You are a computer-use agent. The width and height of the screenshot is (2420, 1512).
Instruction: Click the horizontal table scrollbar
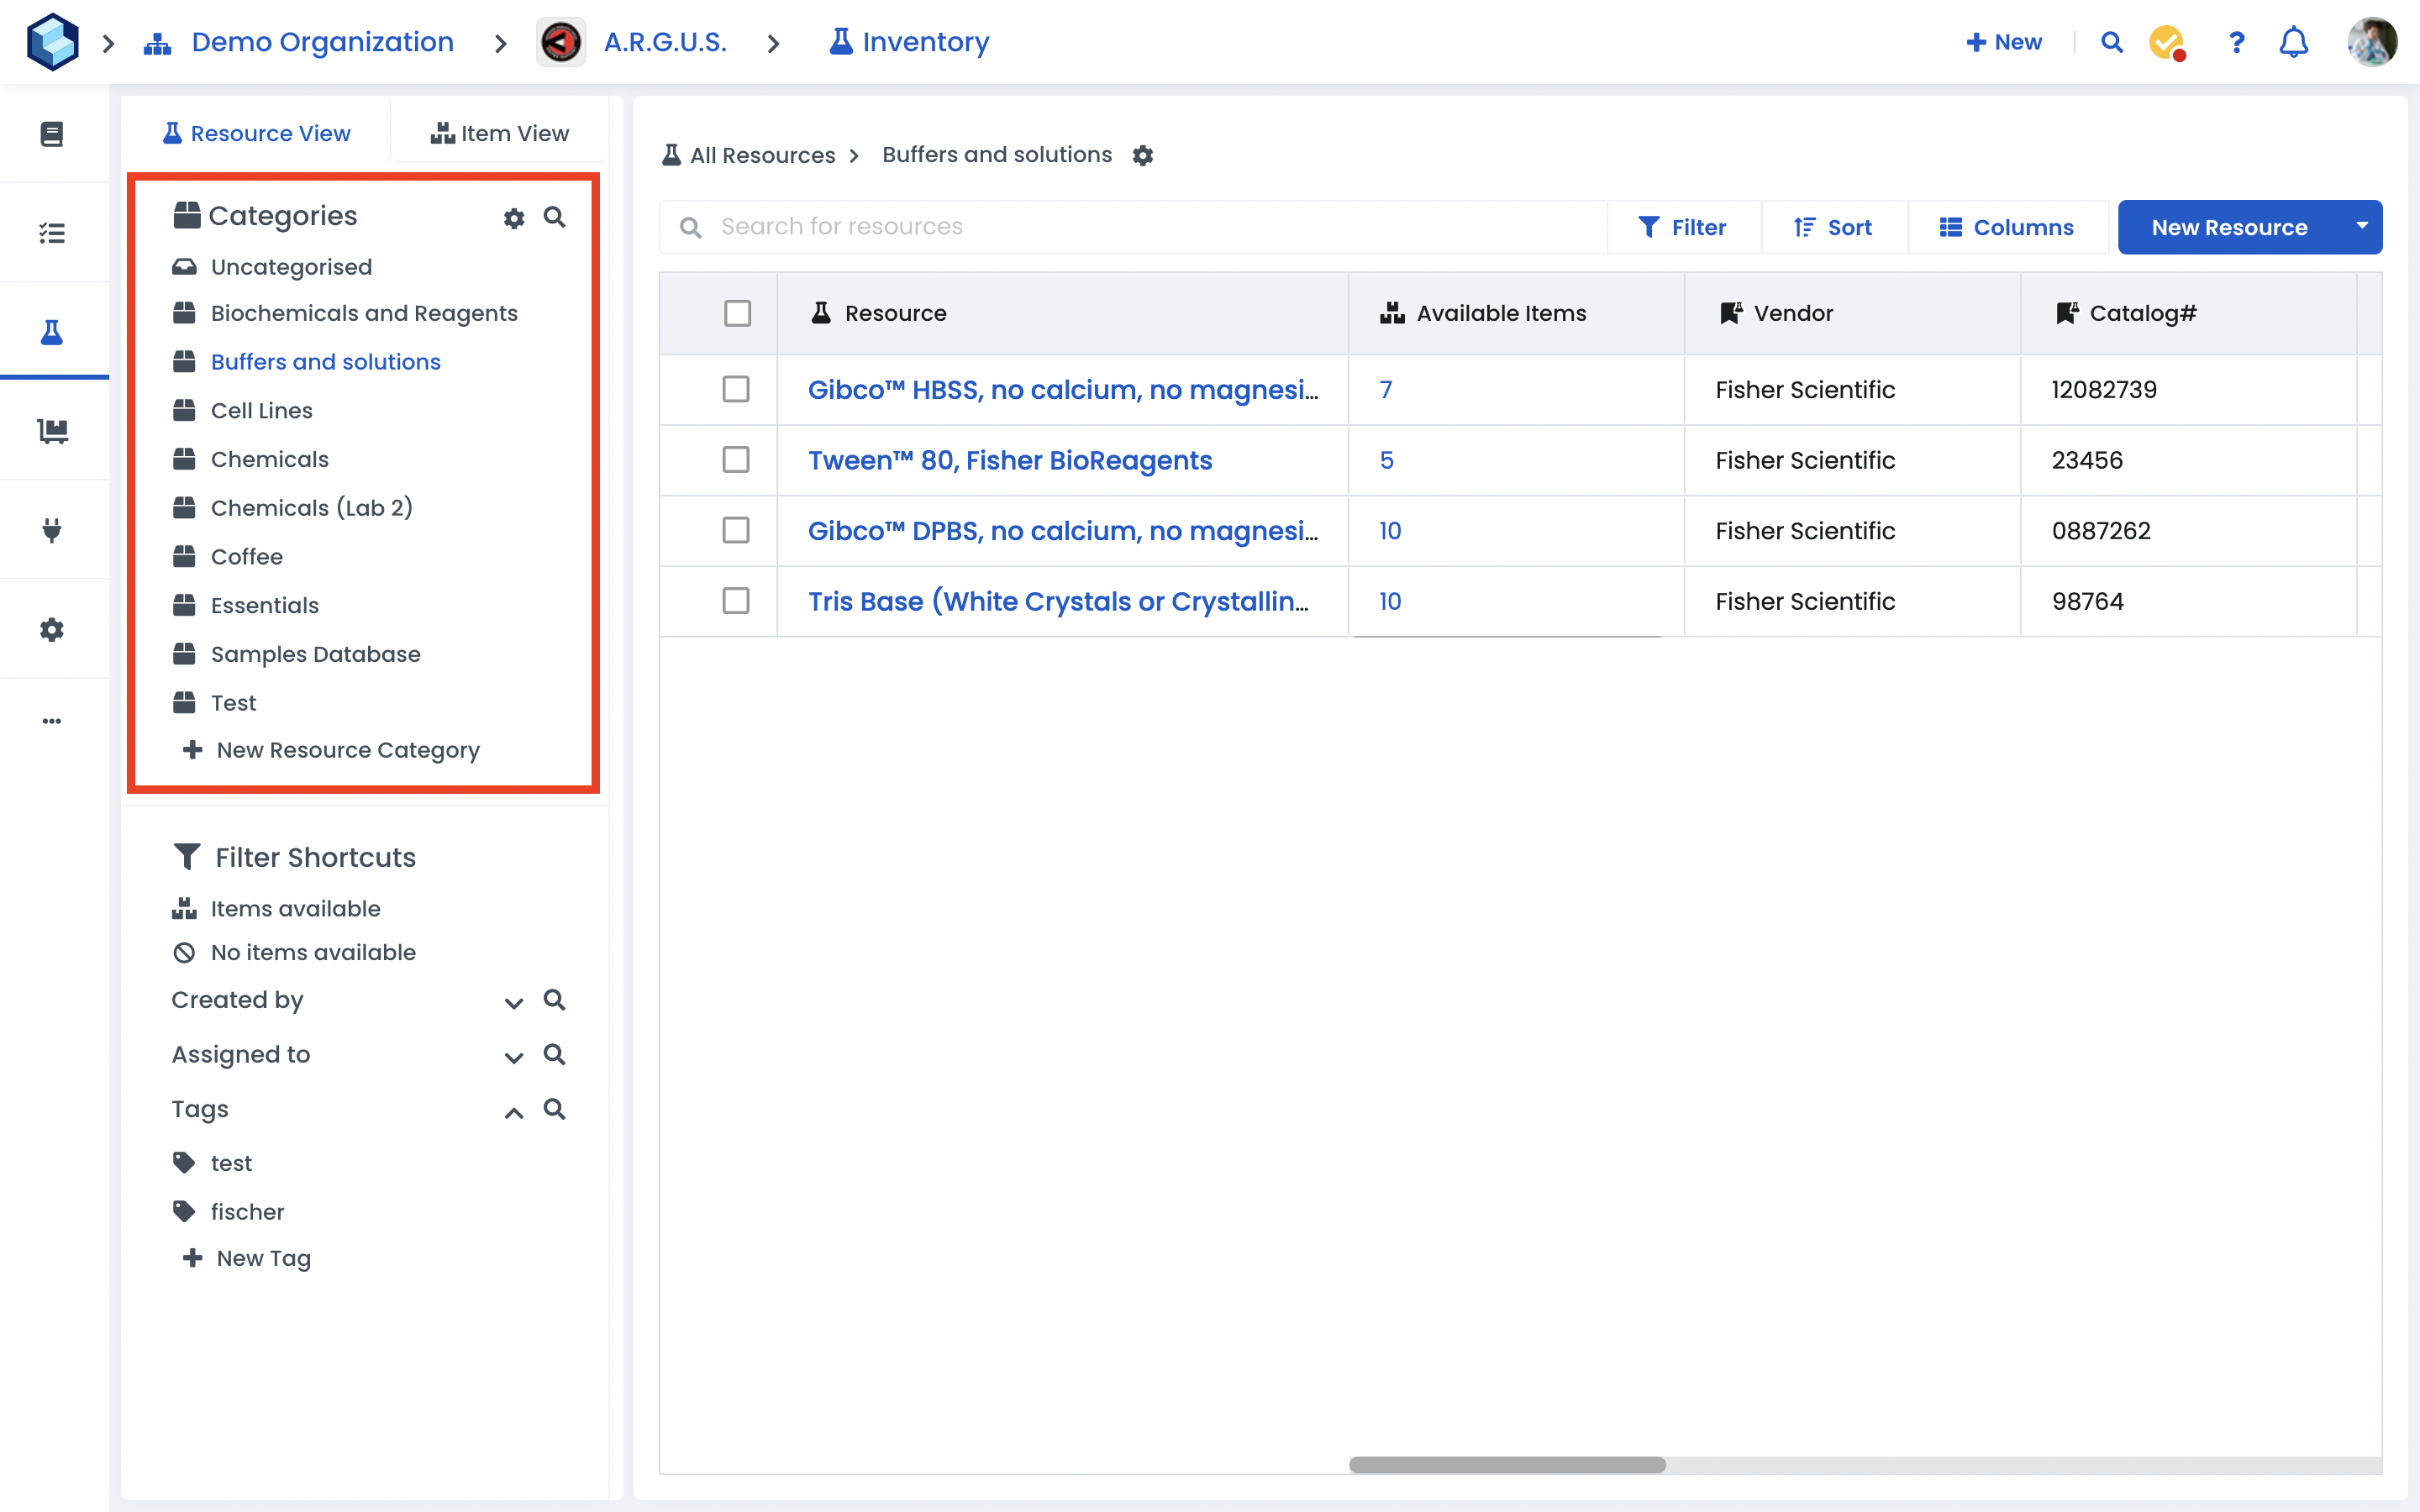coord(1507,1465)
